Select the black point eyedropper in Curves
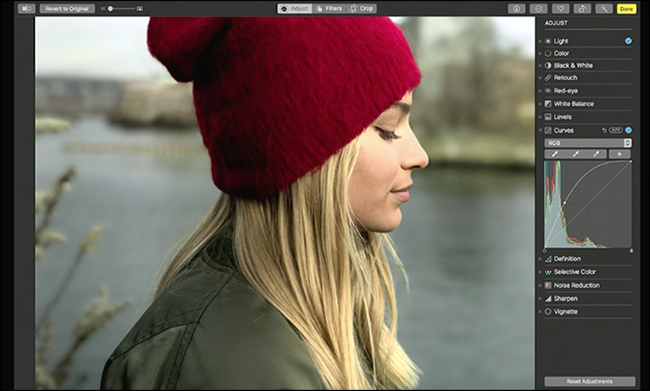The width and height of the screenshot is (650, 391). click(x=555, y=154)
